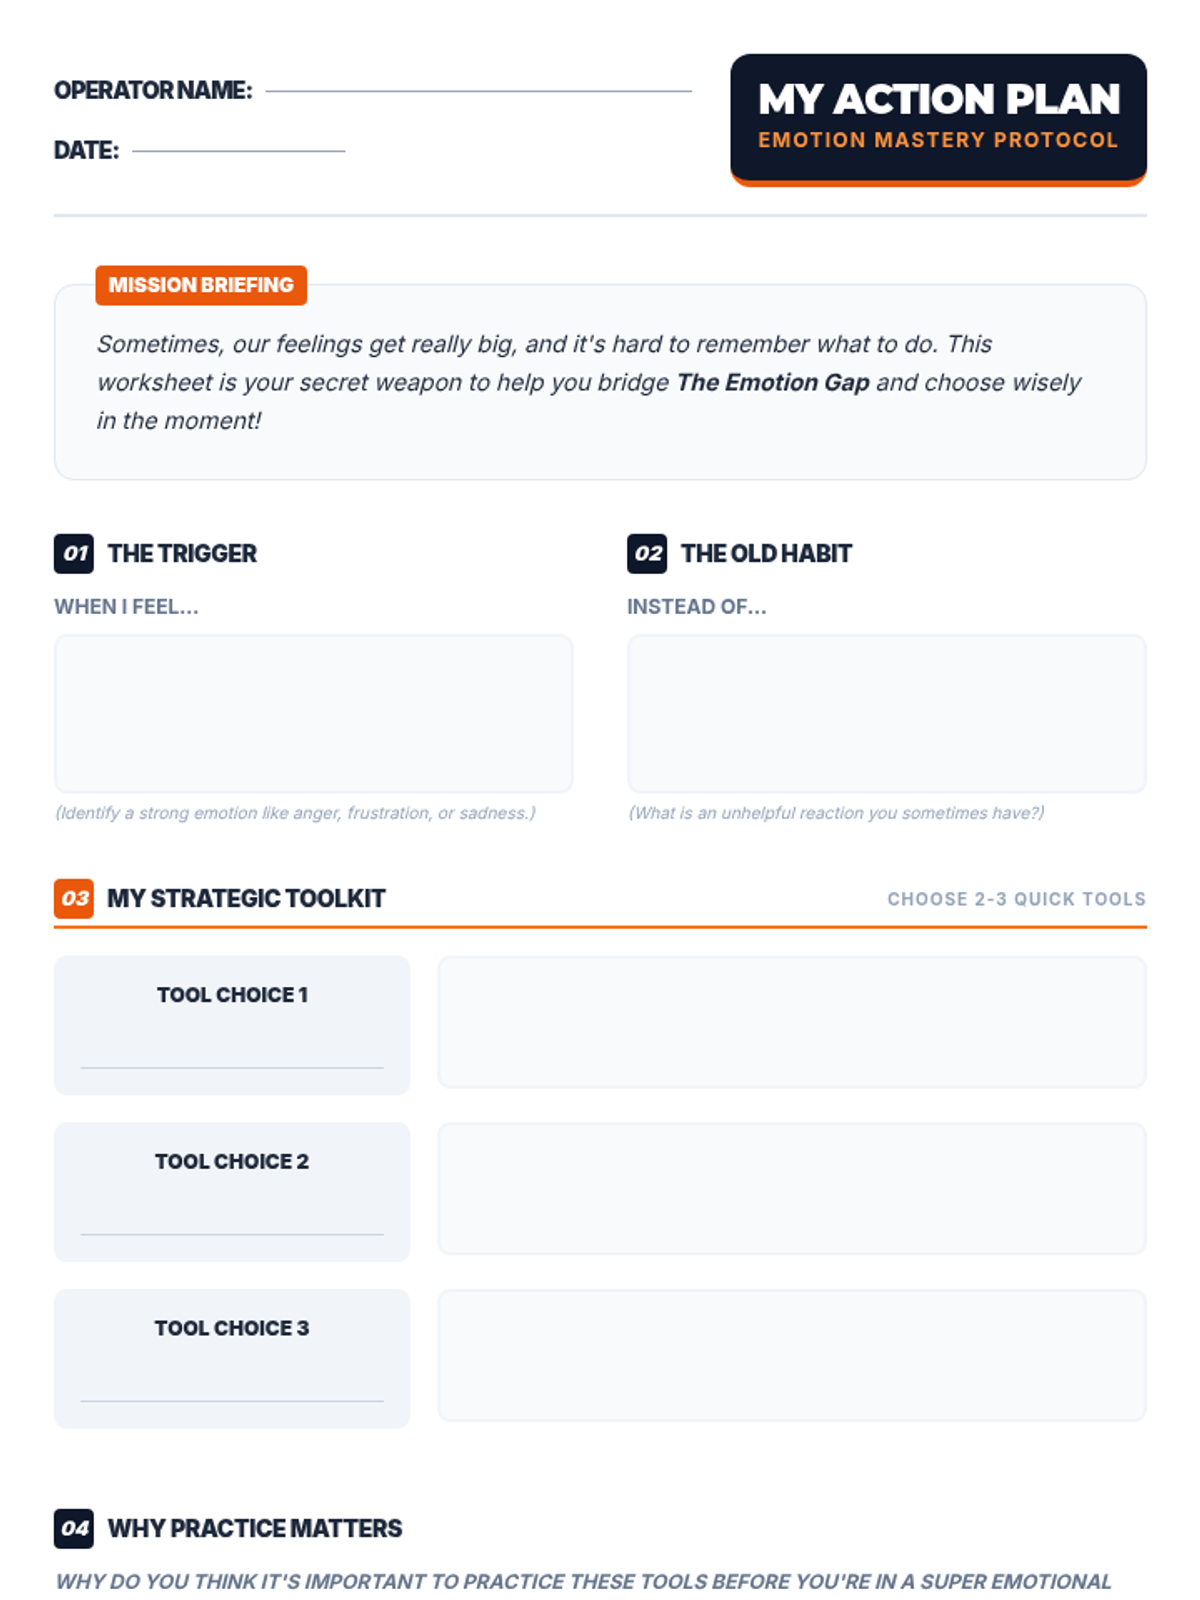Click the description box beside Tool Choice 2
This screenshot has height=1600, width=1200.
792,1188
